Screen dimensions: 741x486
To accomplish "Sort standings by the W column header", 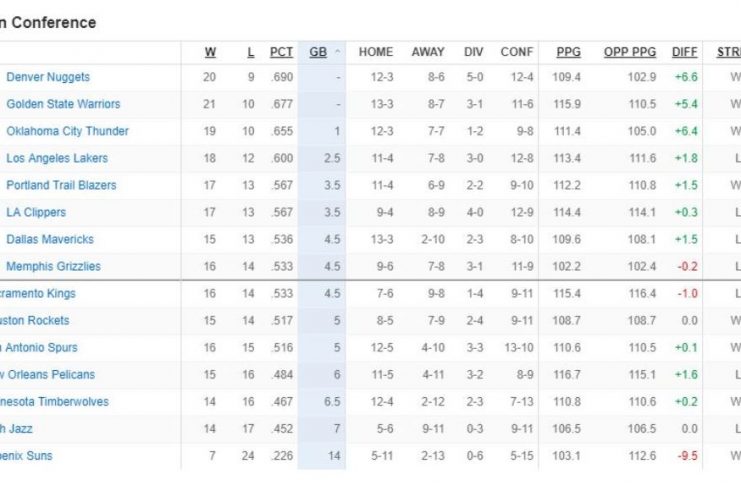I will point(210,52).
